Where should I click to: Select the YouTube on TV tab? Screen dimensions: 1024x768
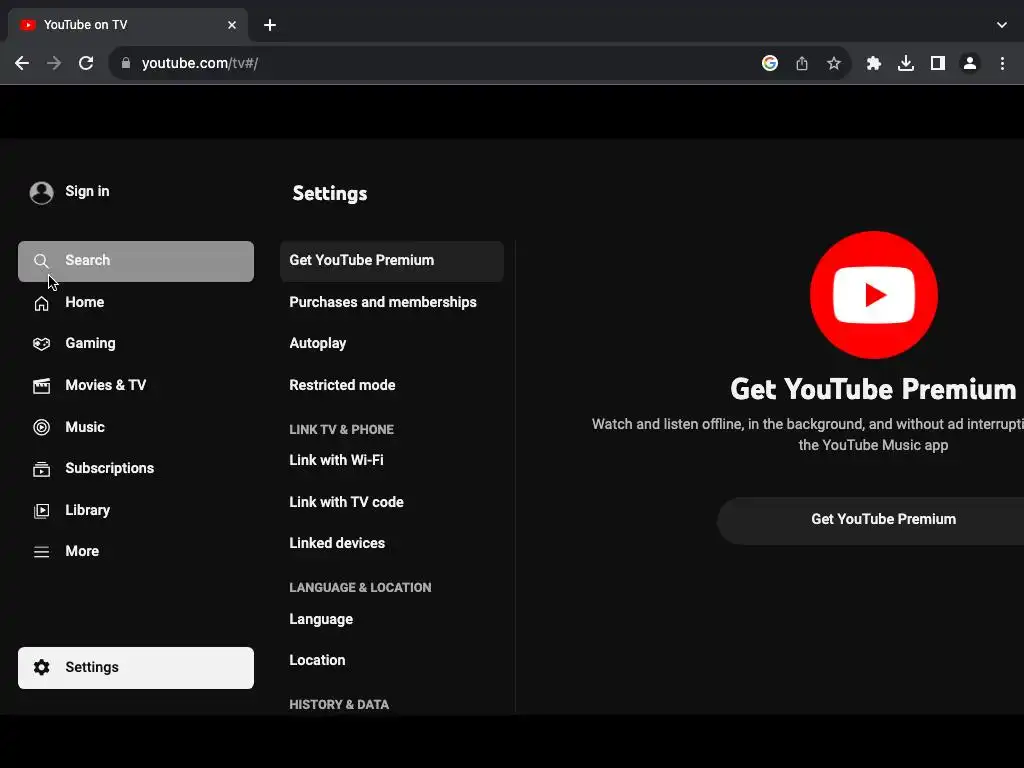click(x=128, y=25)
